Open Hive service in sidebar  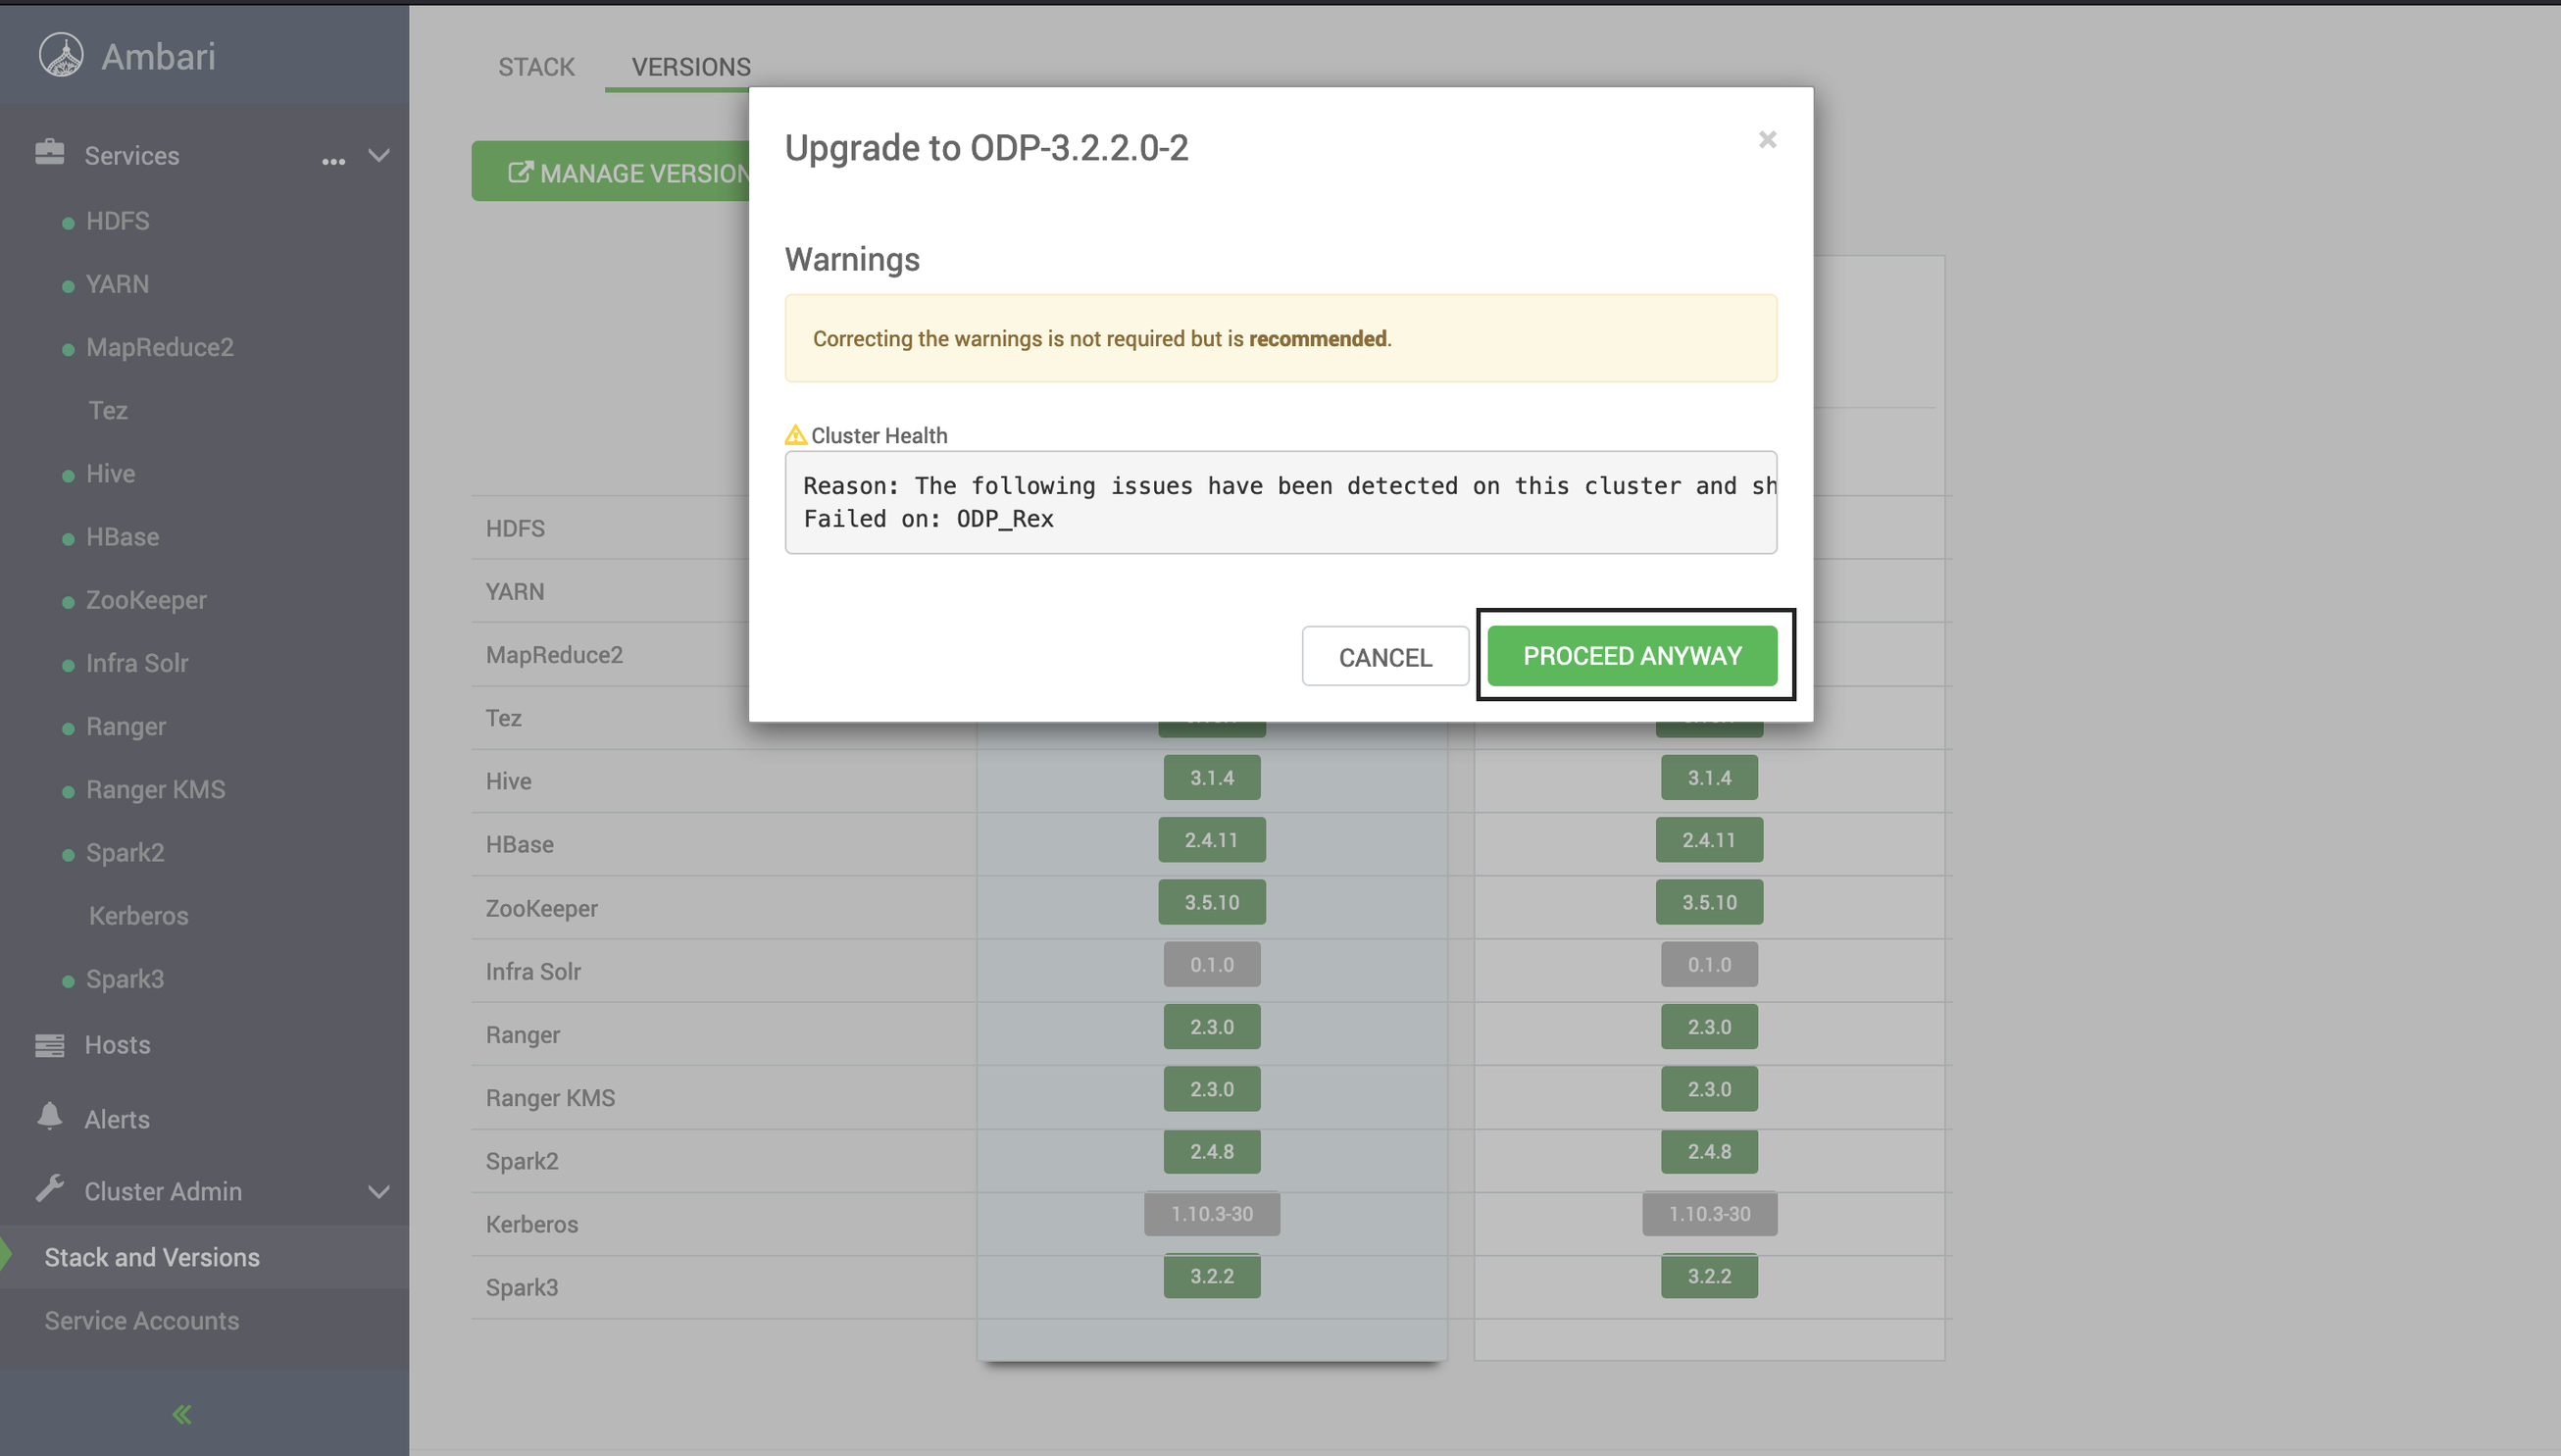(x=110, y=473)
